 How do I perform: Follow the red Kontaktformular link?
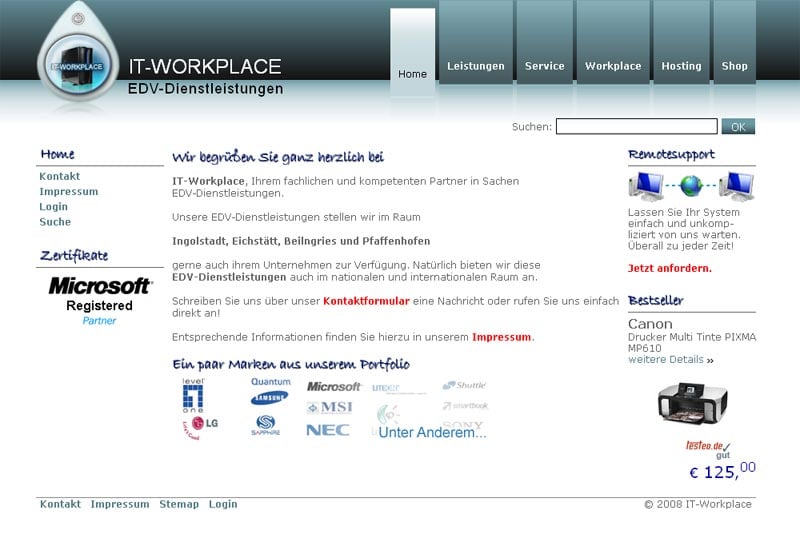pyautogui.click(x=366, y=301)
